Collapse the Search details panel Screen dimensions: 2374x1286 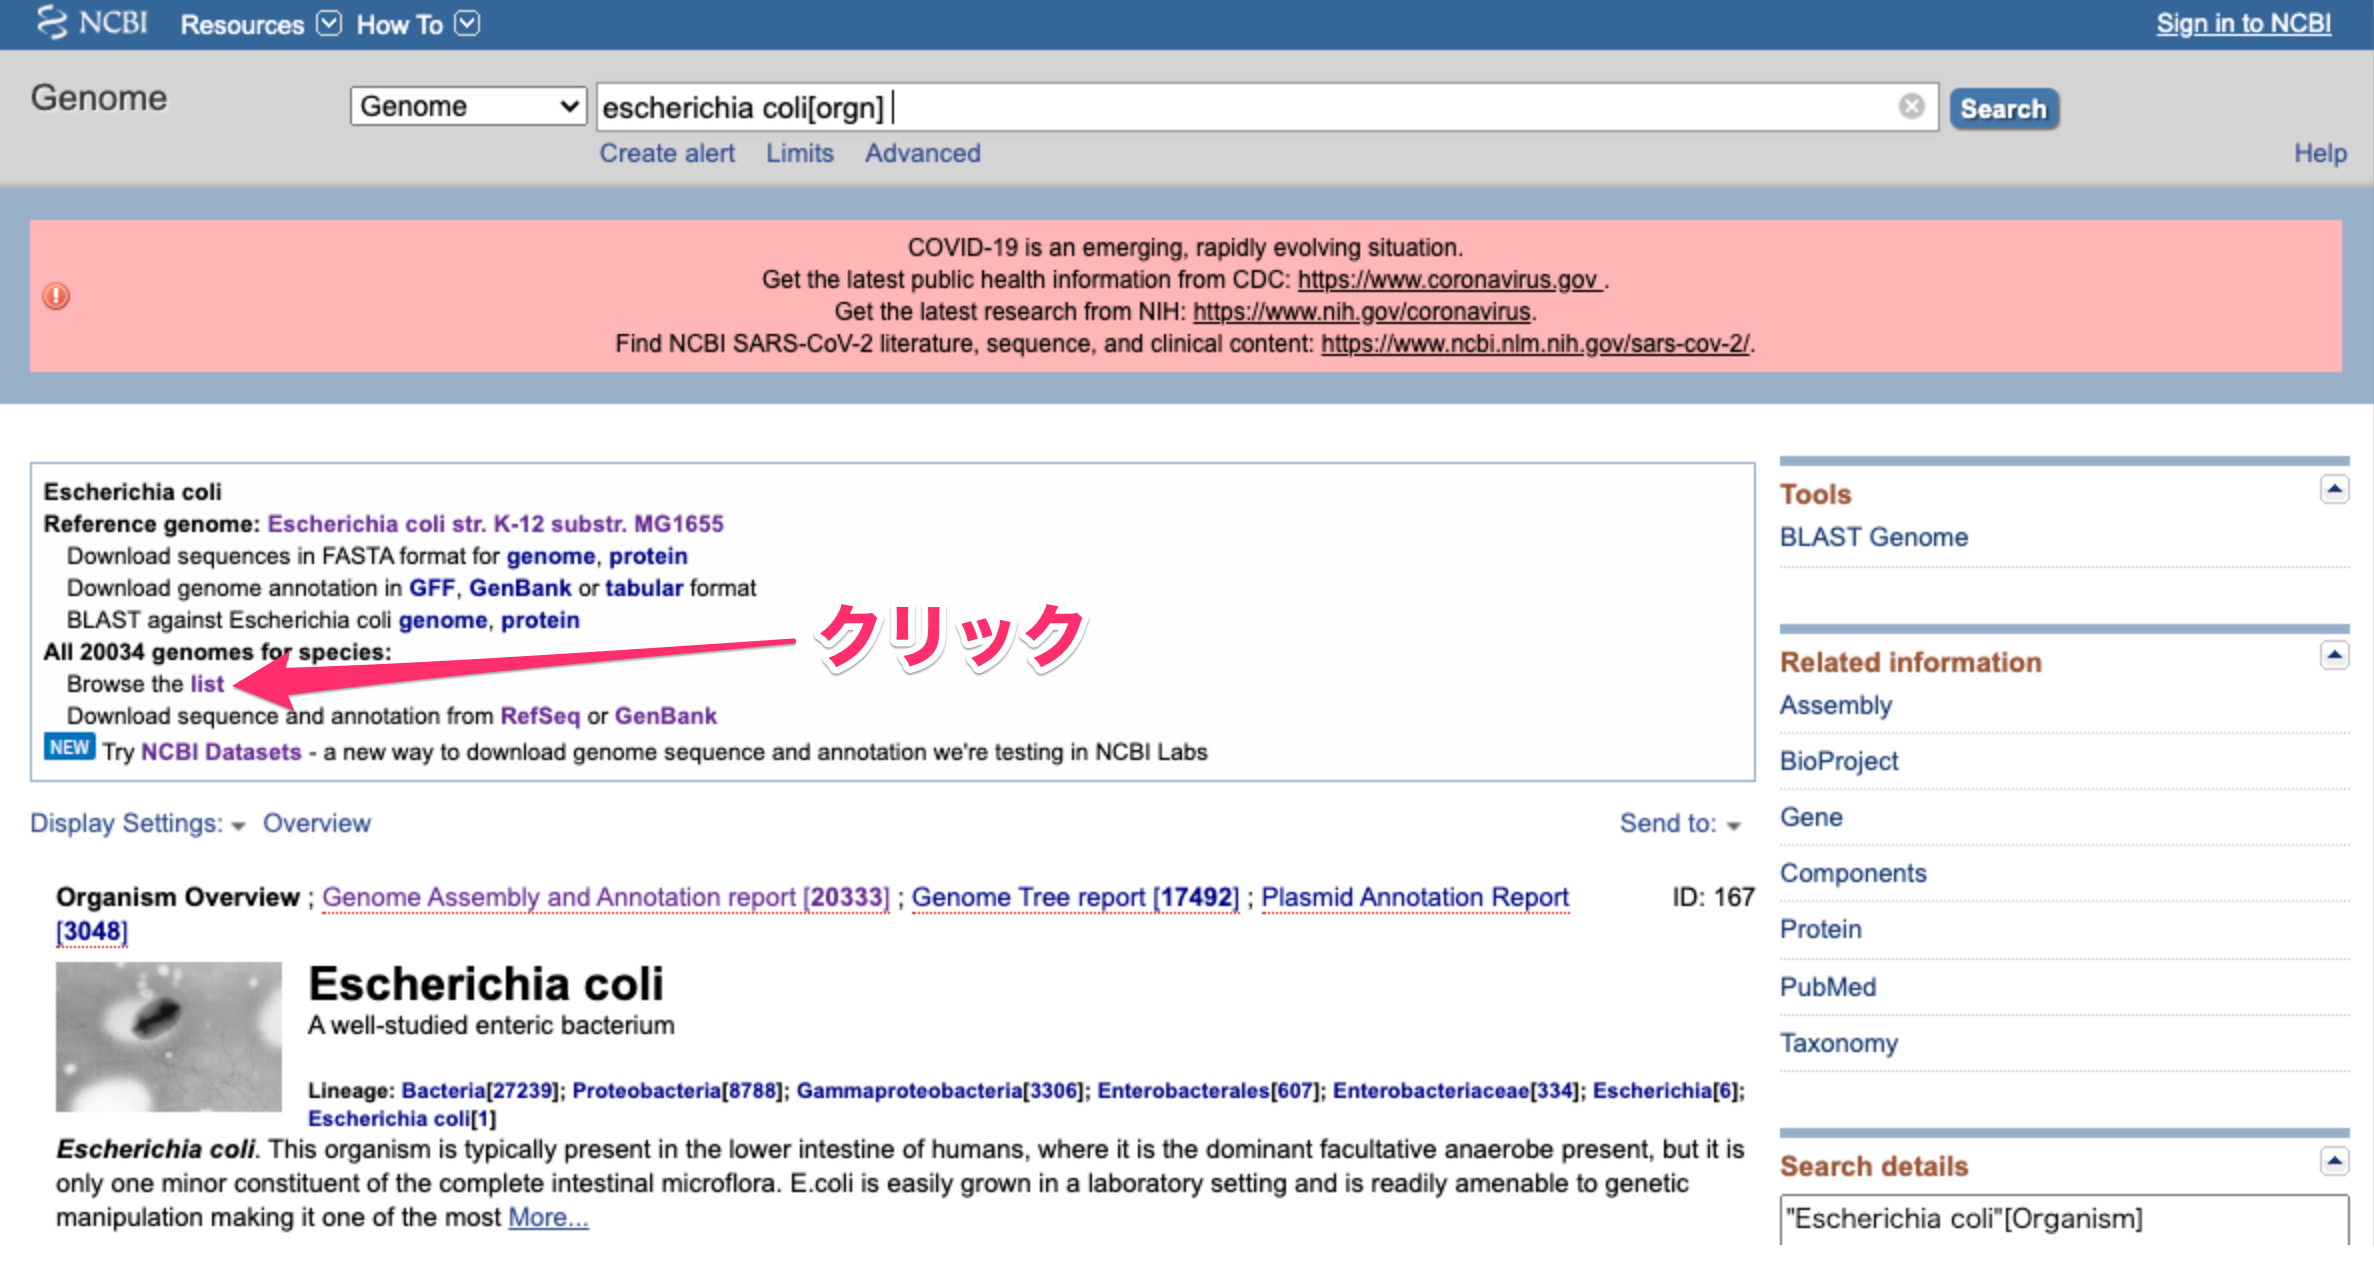[2334, 1161]
